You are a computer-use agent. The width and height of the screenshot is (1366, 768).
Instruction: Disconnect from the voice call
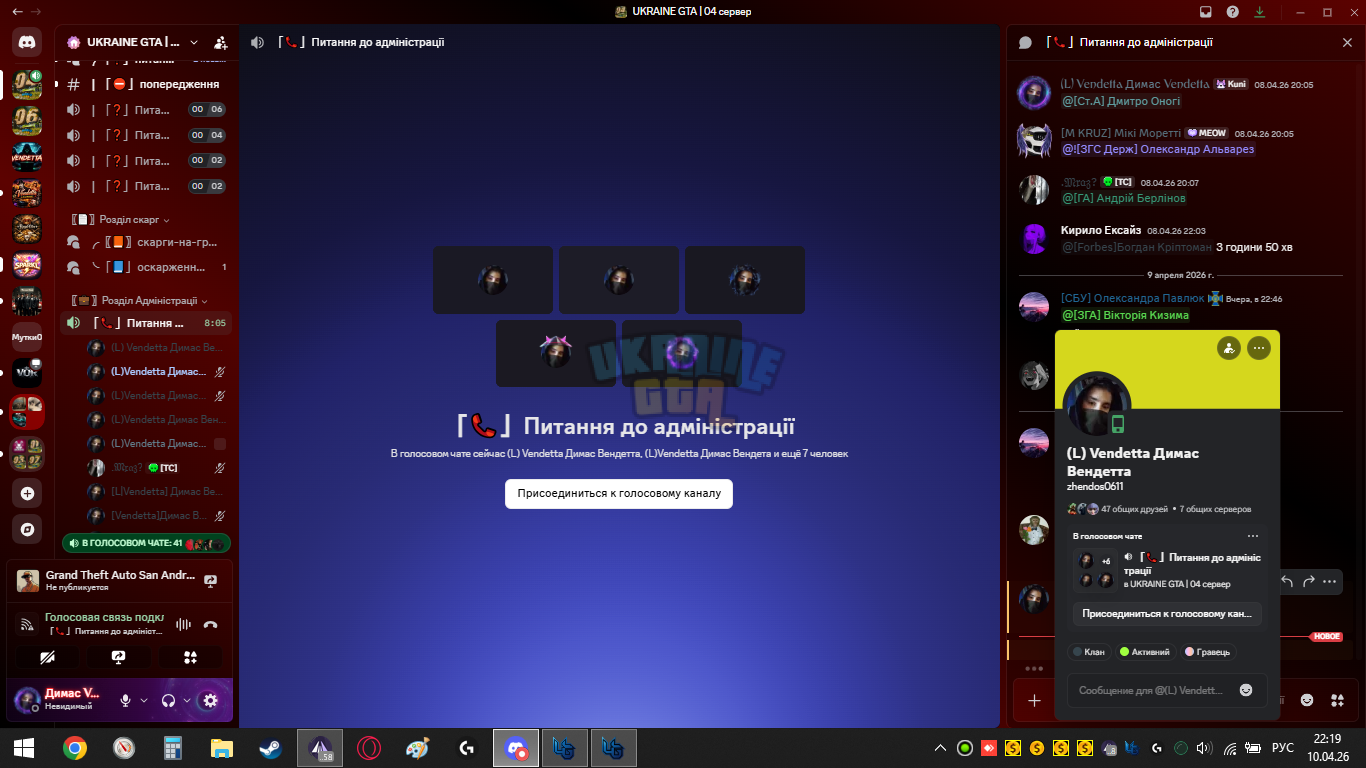[210, 625]
